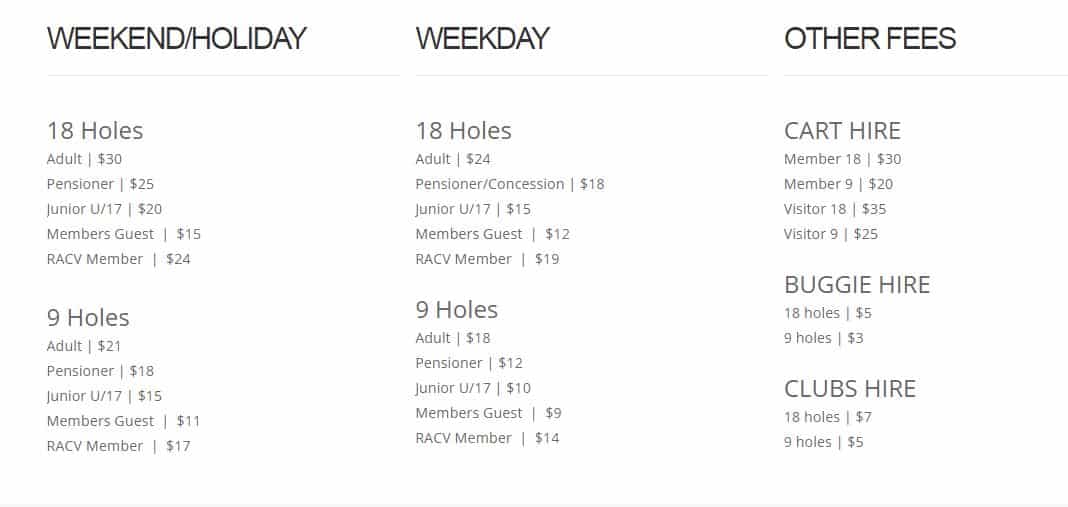Click the OTHER FEES heading
This screenshot has width=1068, height=507.
[870, 38]
